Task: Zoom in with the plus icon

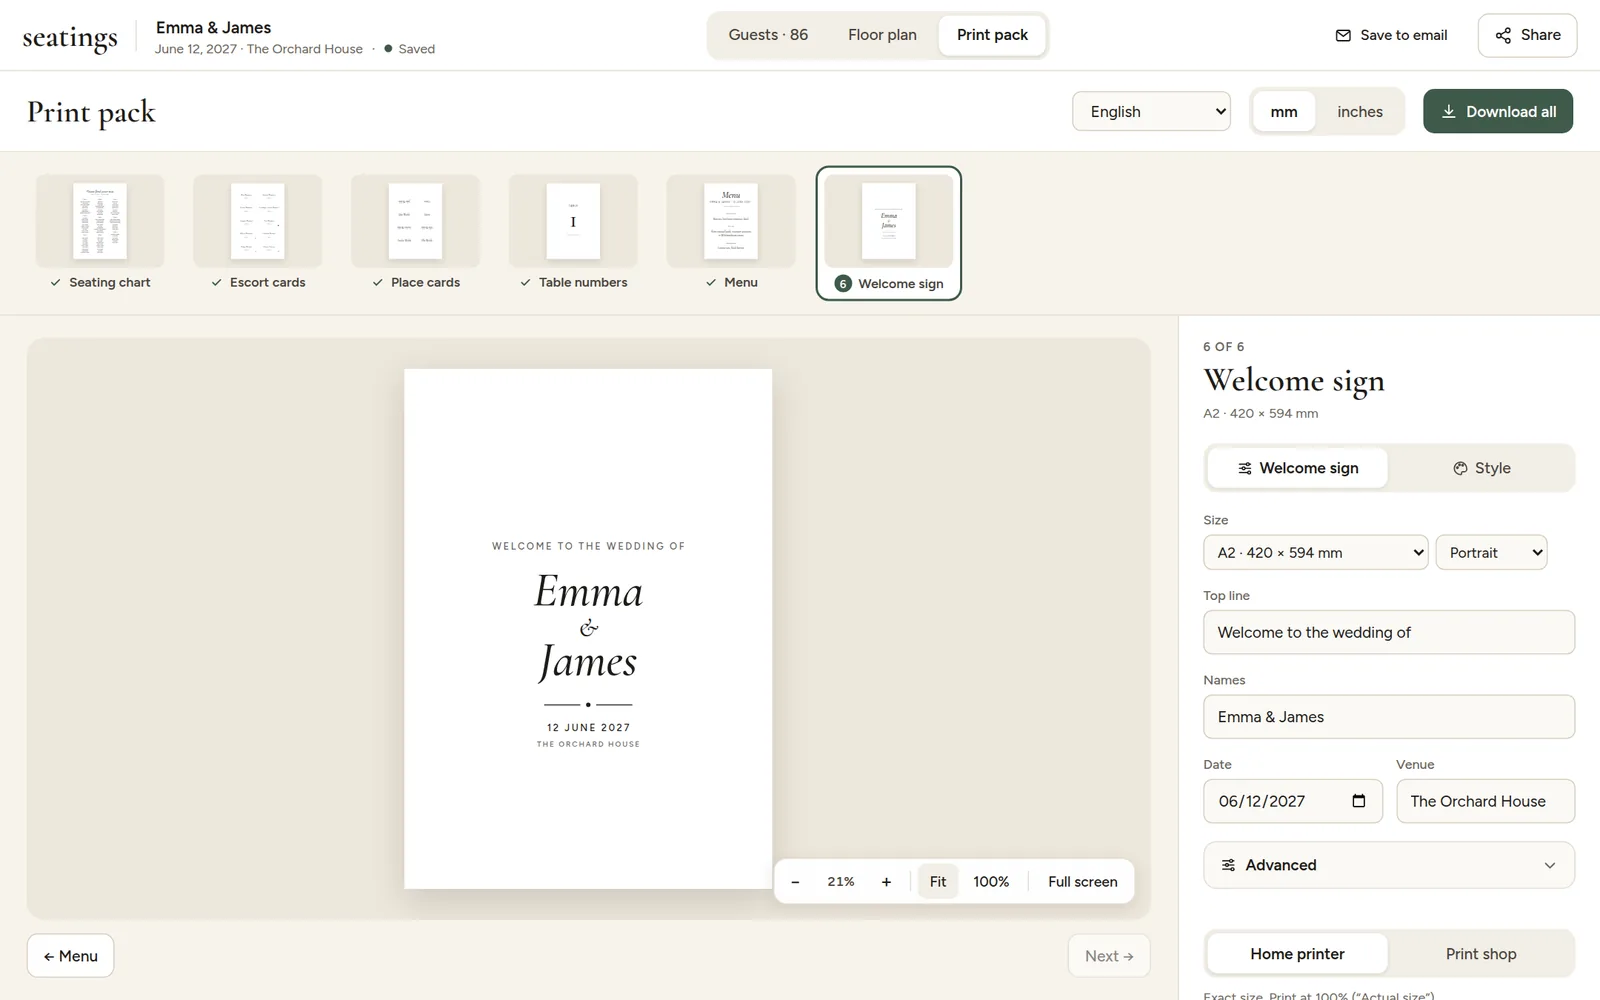Action: [886, 882]
